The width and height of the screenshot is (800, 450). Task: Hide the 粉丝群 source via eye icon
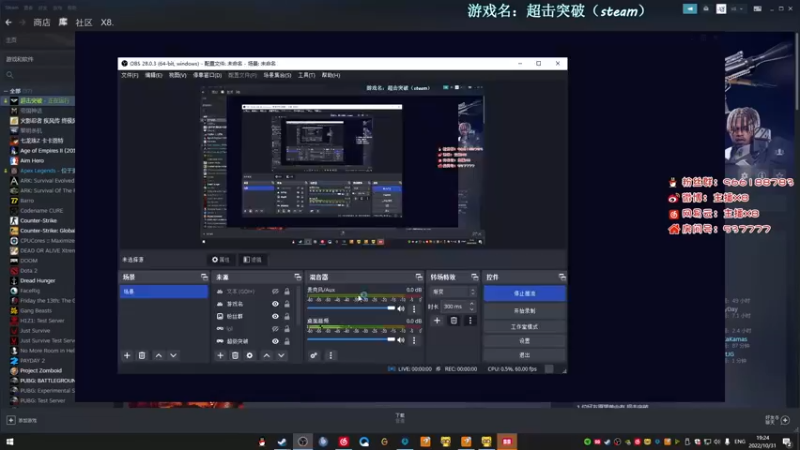[275, 316]
